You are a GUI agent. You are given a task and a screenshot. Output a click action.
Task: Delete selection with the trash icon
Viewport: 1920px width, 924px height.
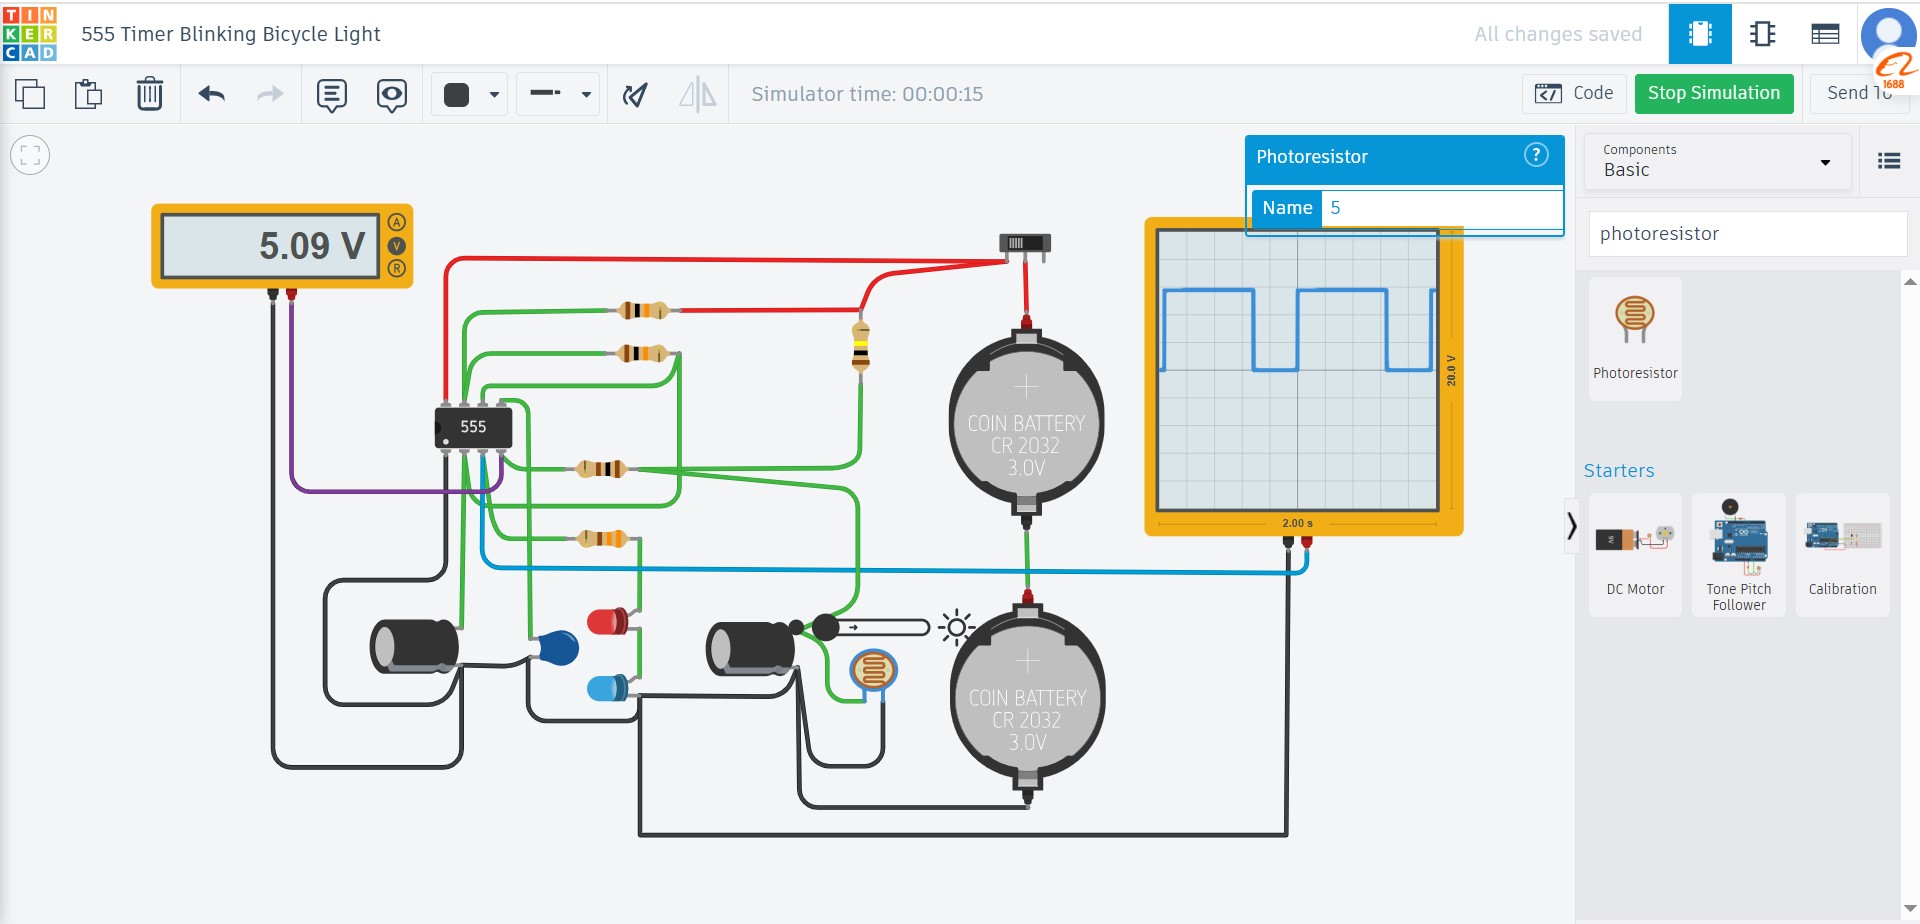[x=149, y=94]
